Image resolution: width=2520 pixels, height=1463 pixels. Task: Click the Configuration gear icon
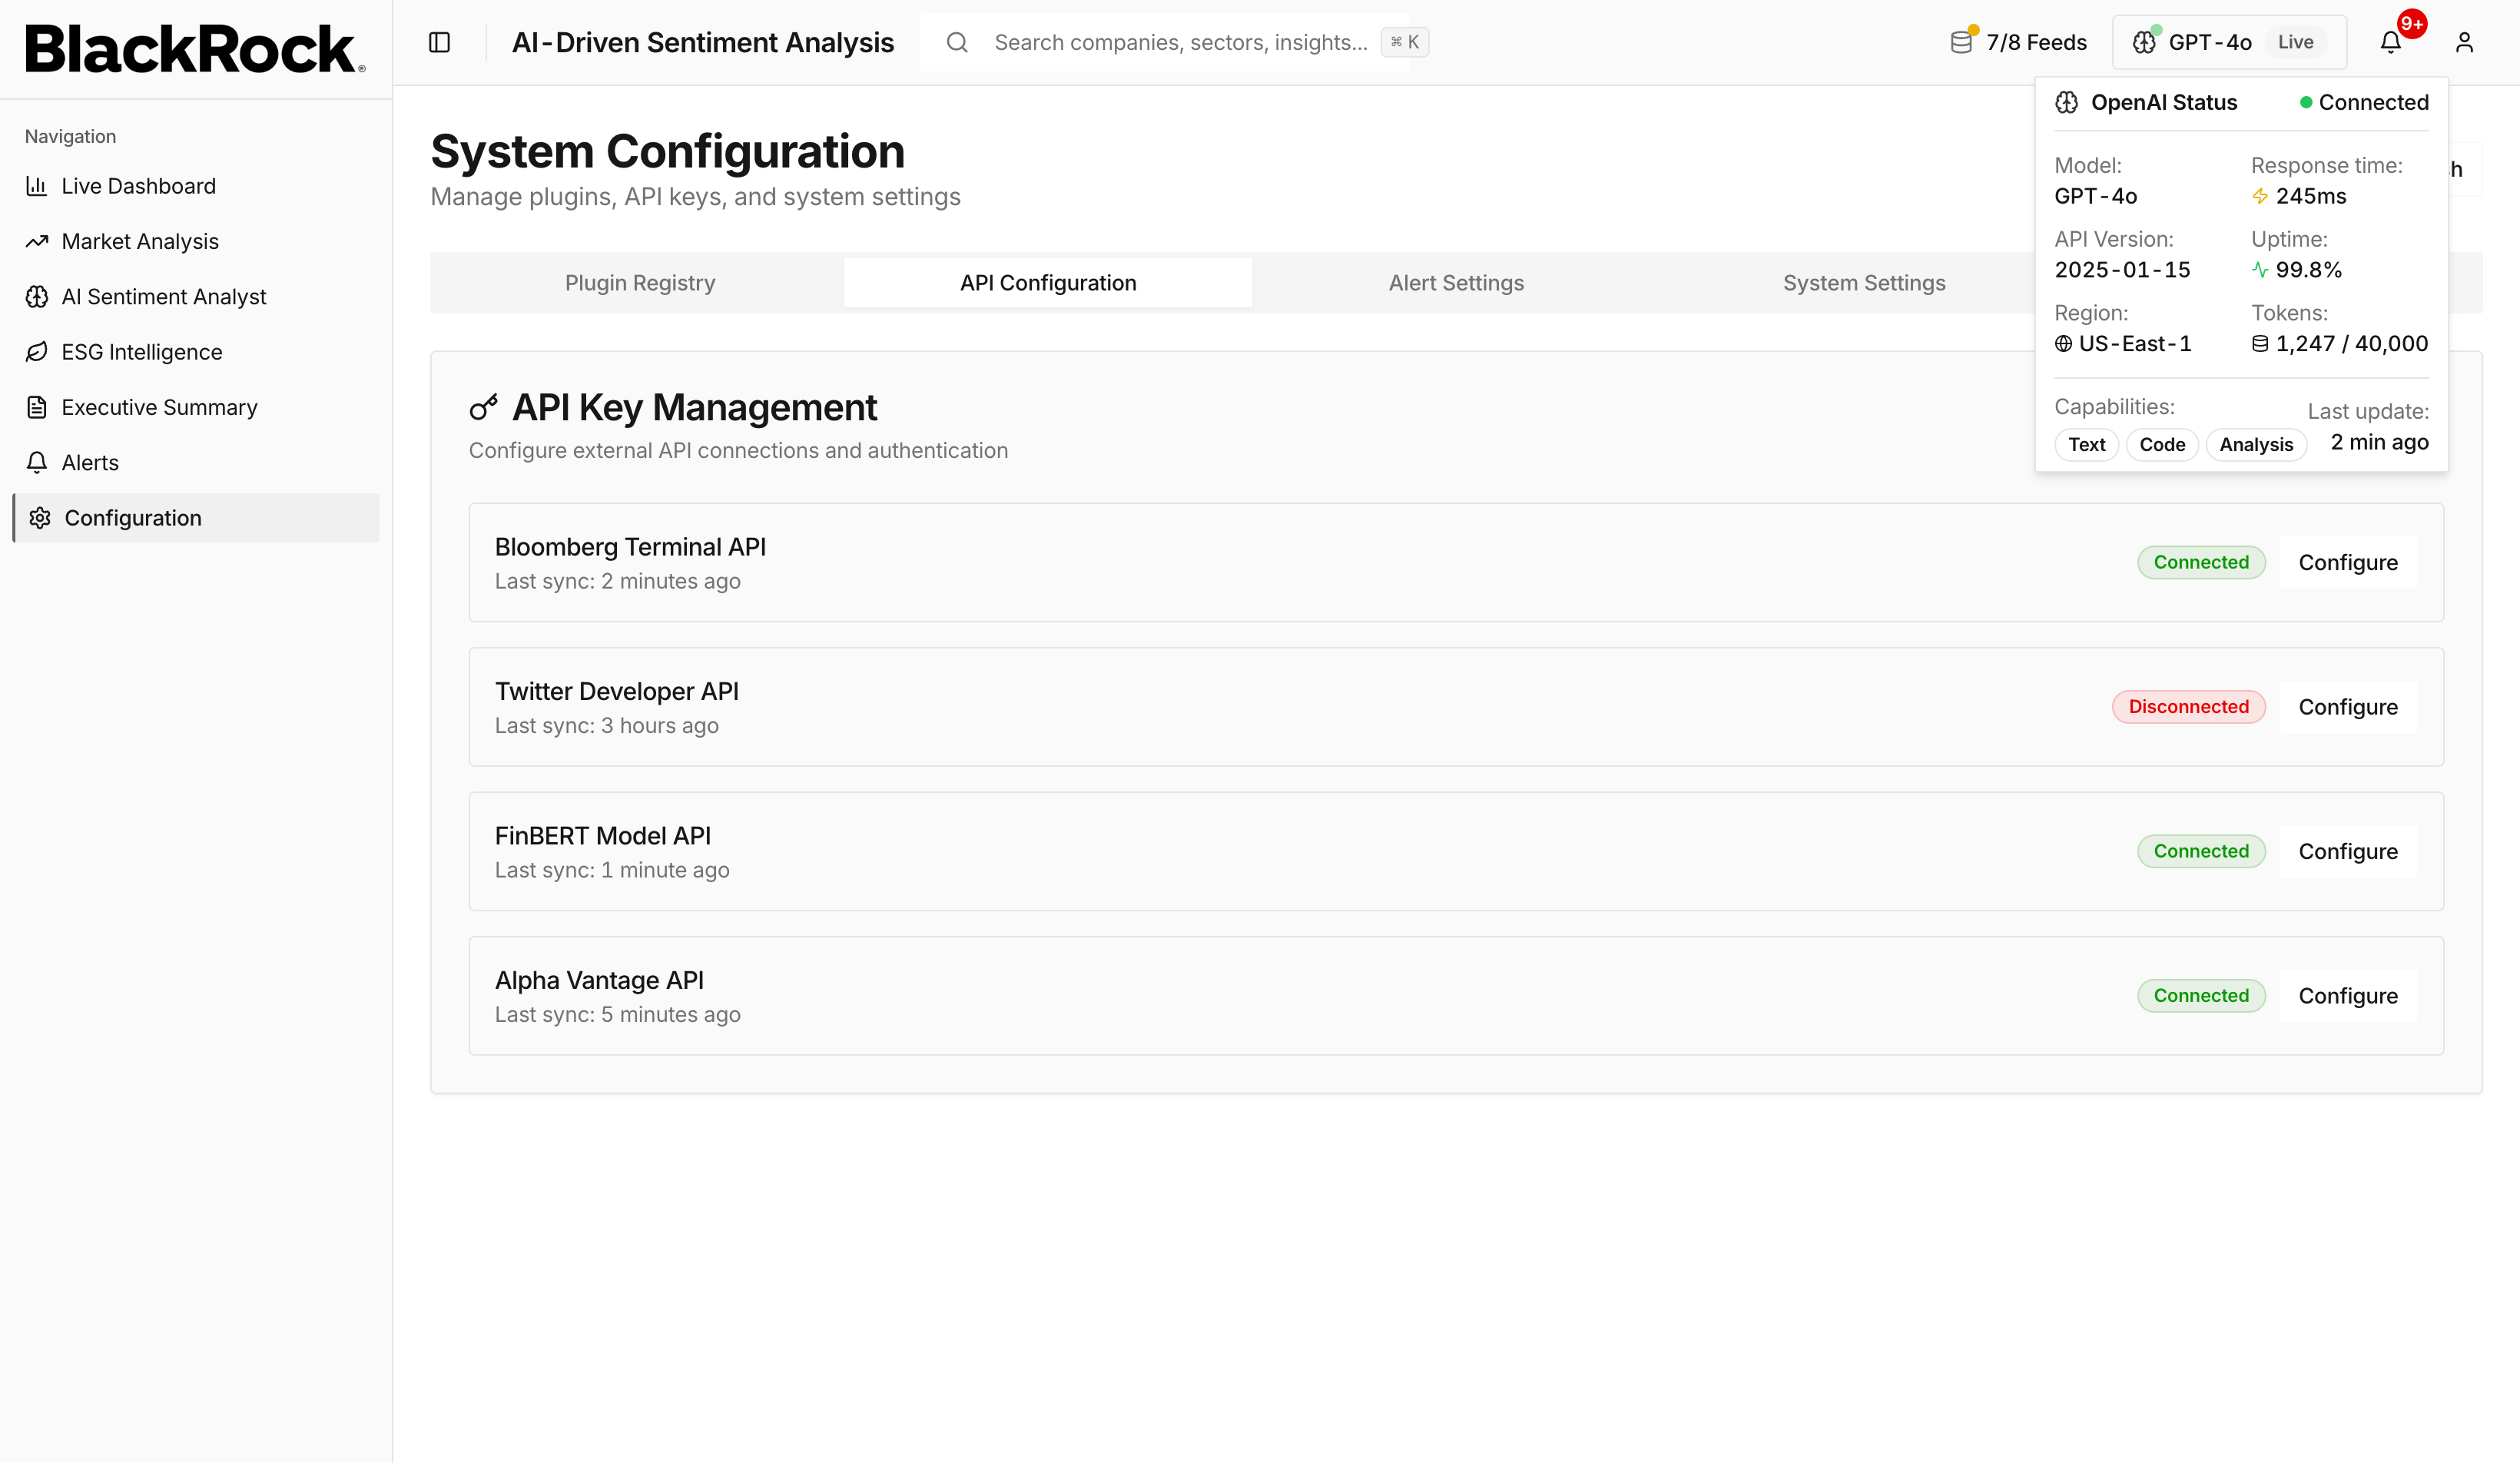click(40, 518)
